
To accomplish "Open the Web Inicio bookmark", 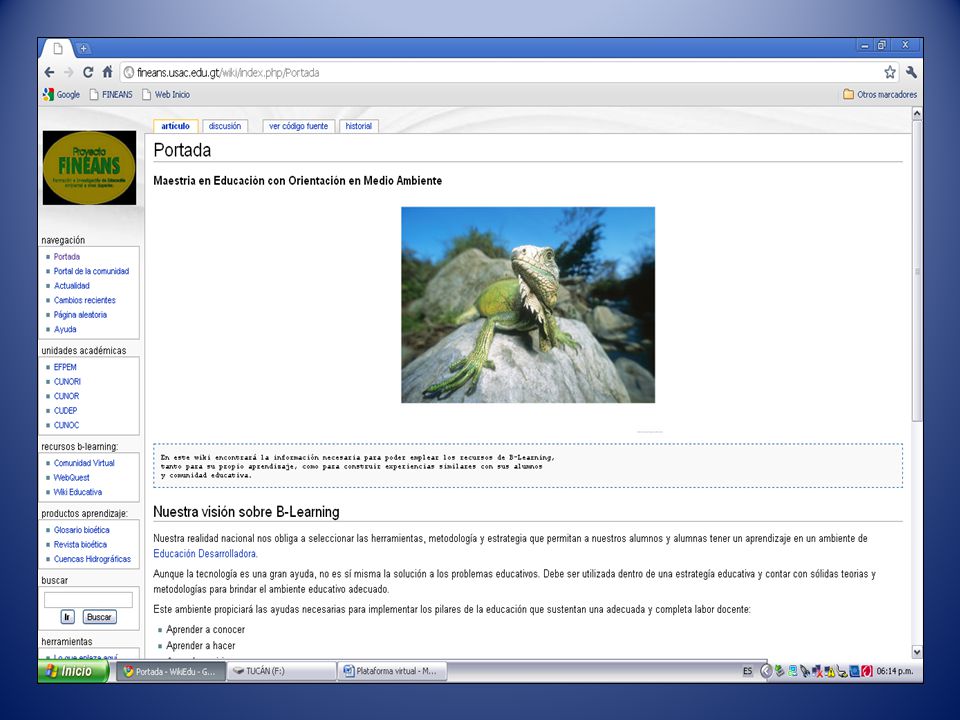I will pos(166,94).
